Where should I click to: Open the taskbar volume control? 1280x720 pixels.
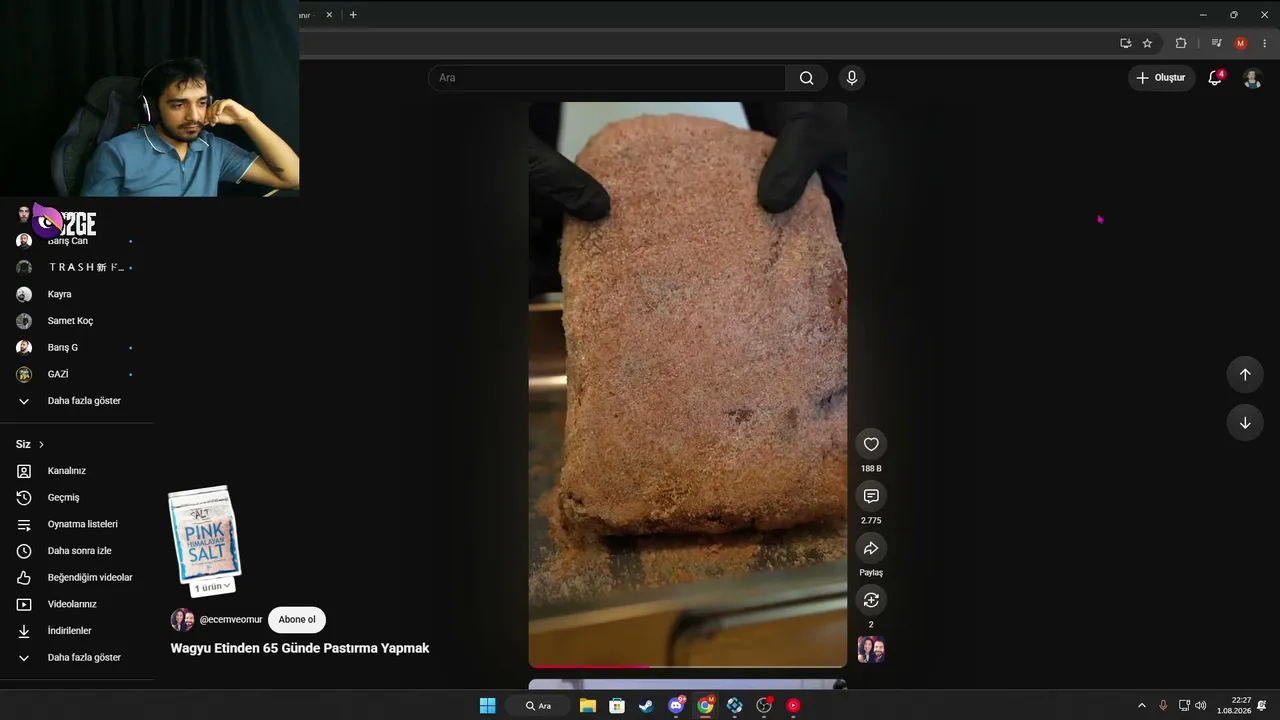coord(1200,706)
